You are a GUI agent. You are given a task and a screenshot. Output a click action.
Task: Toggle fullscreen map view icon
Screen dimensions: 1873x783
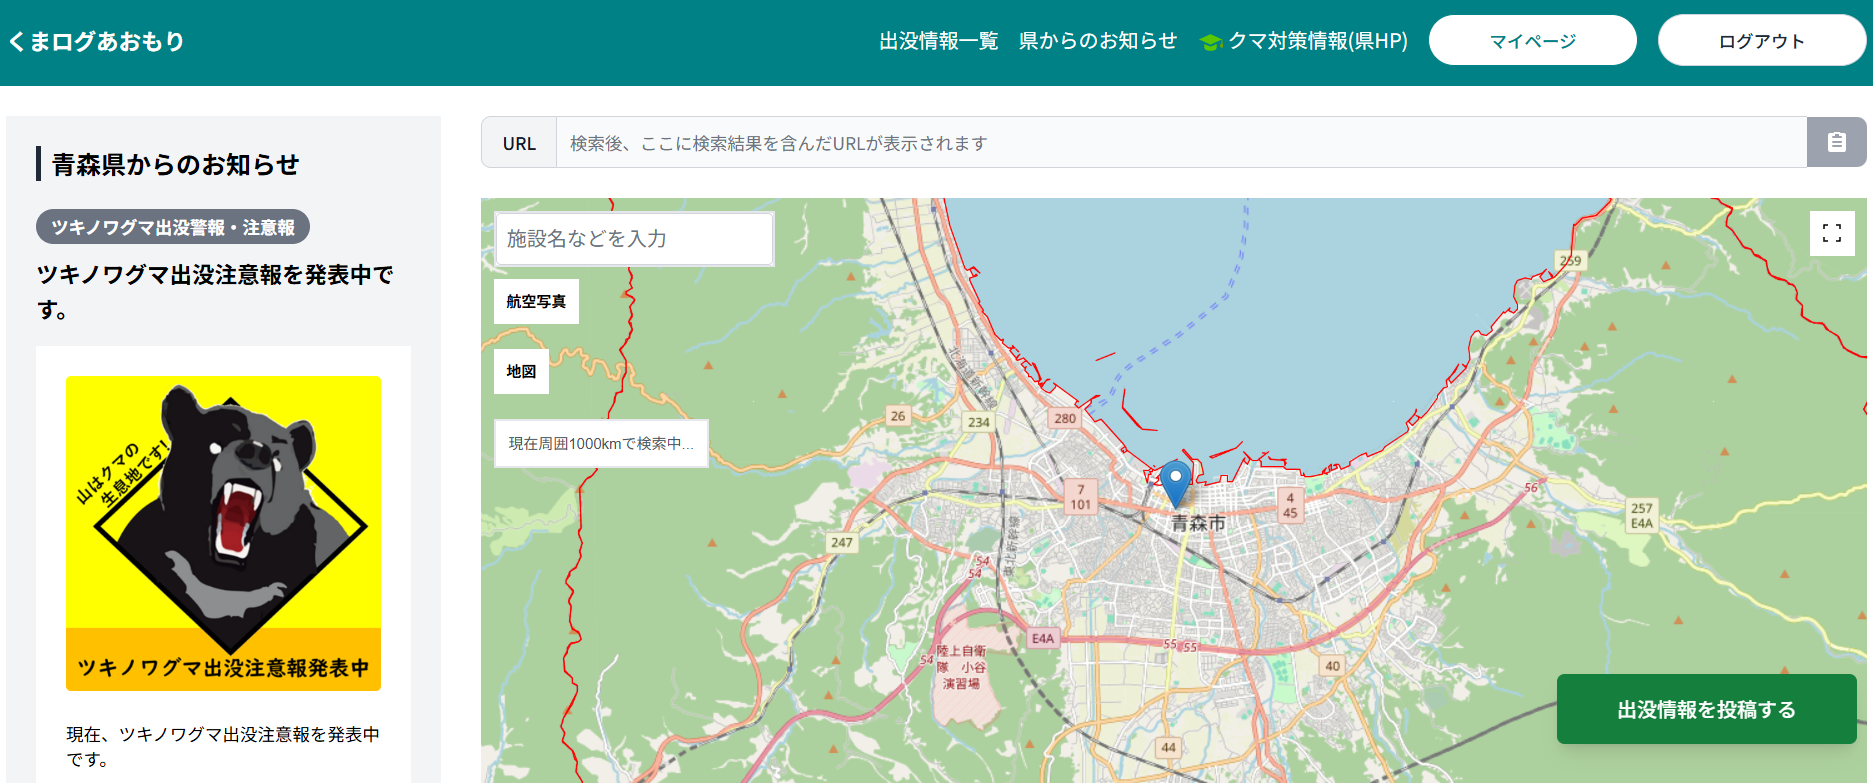pyautogui.click(x=1832, y=233)
